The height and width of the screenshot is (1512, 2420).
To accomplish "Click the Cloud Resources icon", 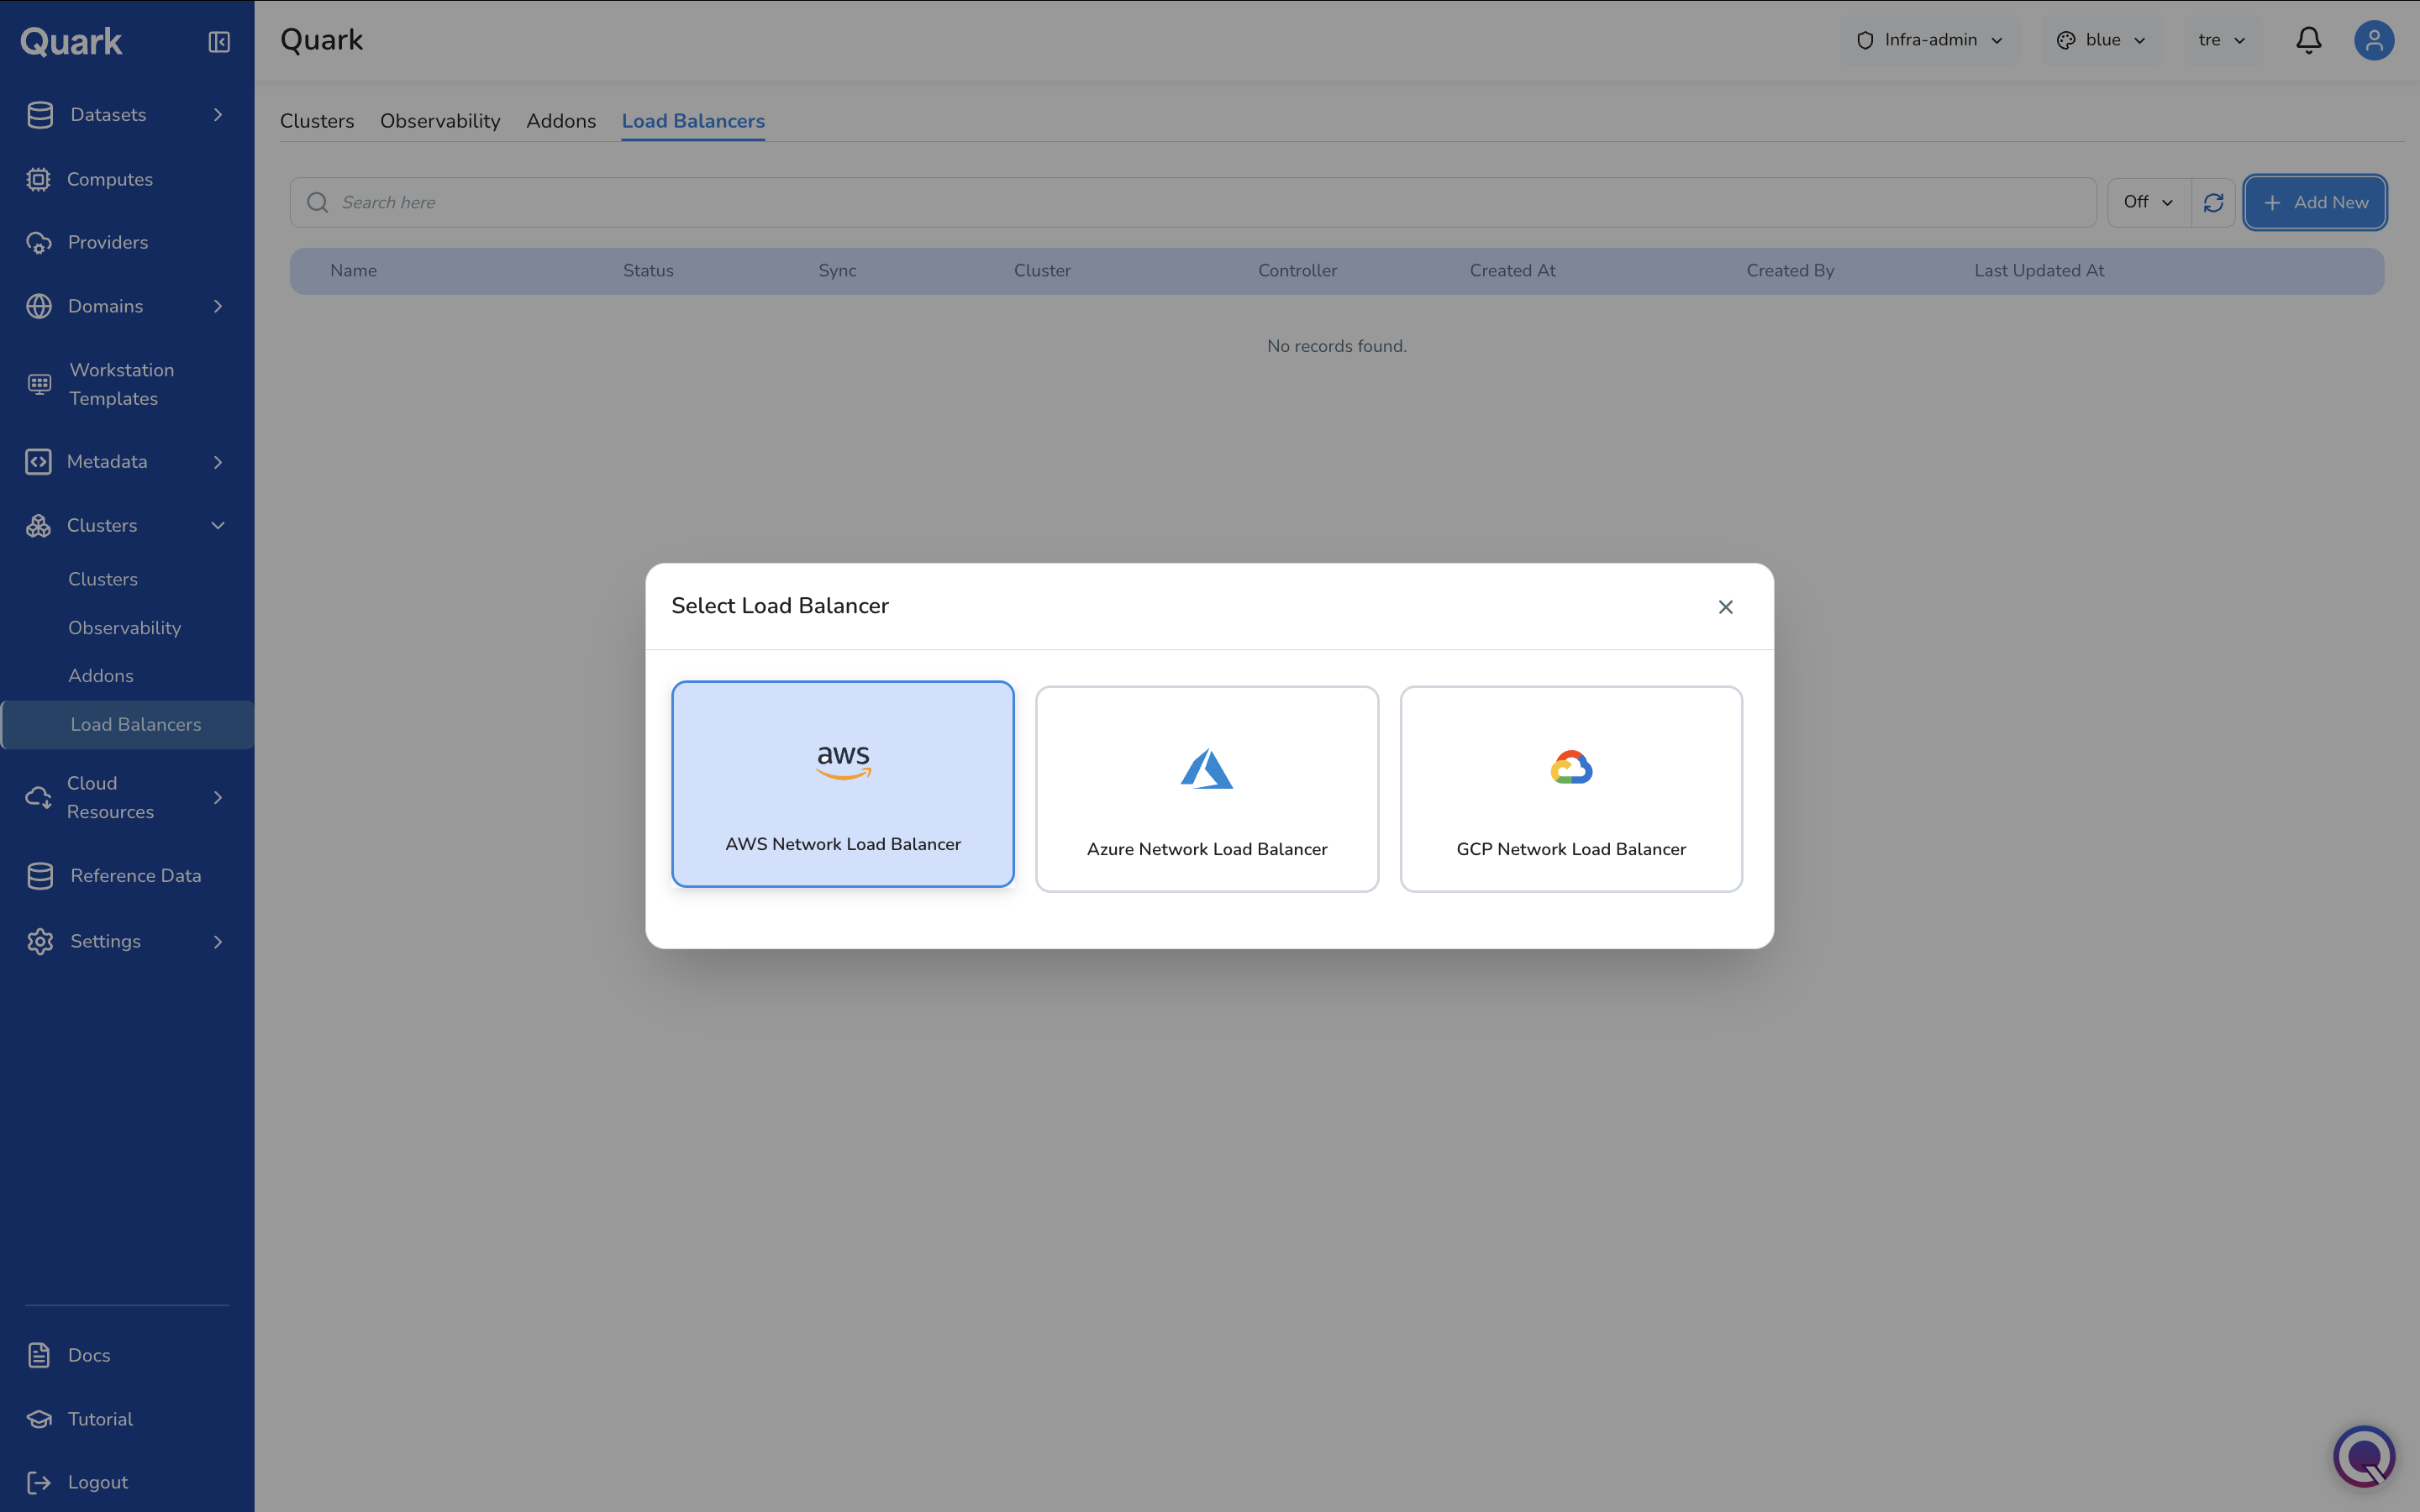I will (38, 798).
